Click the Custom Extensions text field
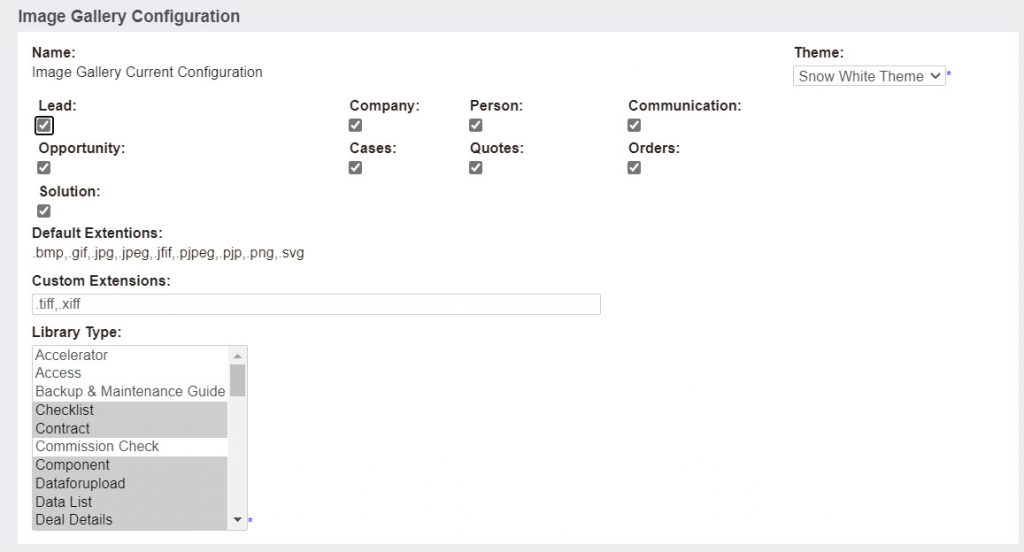1024x552 pixels. point(316,304)
